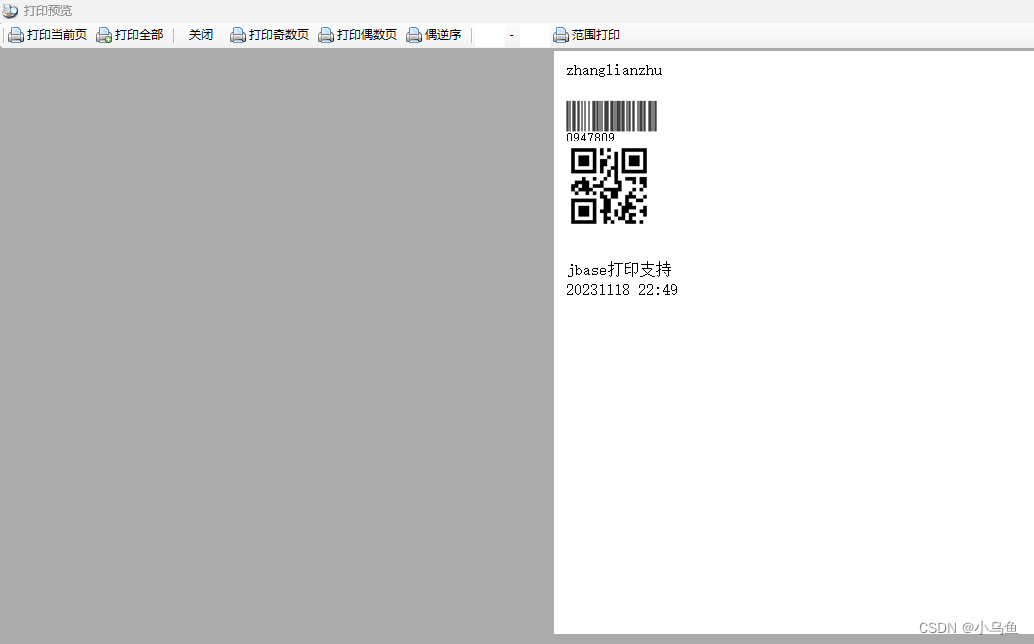Click the barcode image on the preview page
Image resolution: width=1034 pixels, height=644 pixels.
point(611,116)
